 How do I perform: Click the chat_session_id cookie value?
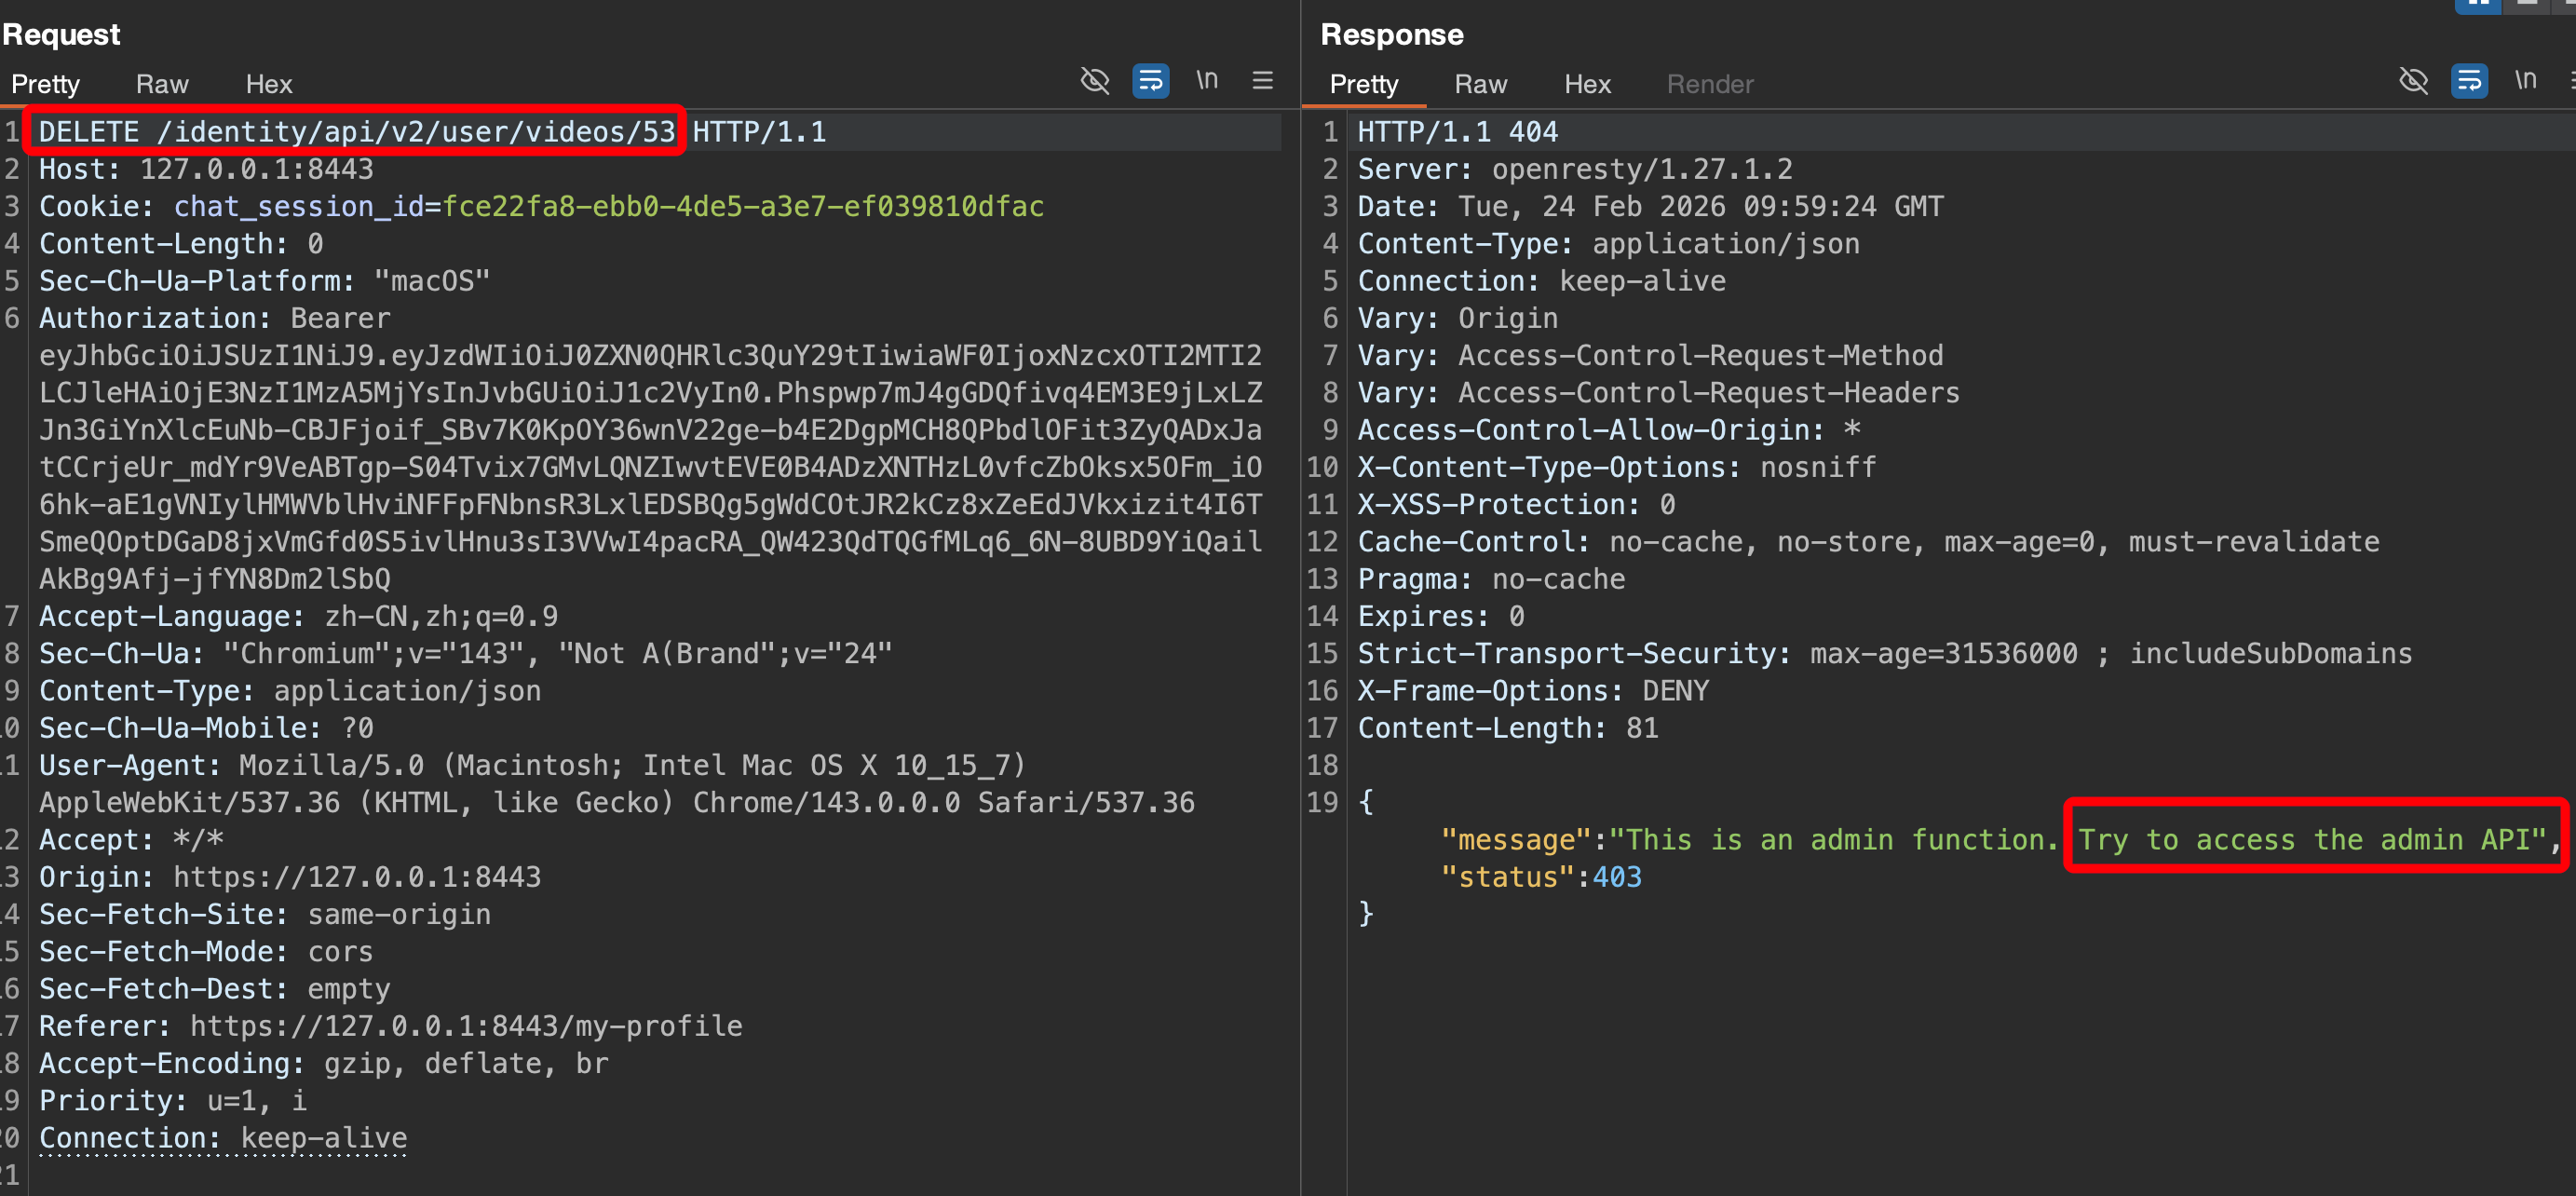pos(742,206)
